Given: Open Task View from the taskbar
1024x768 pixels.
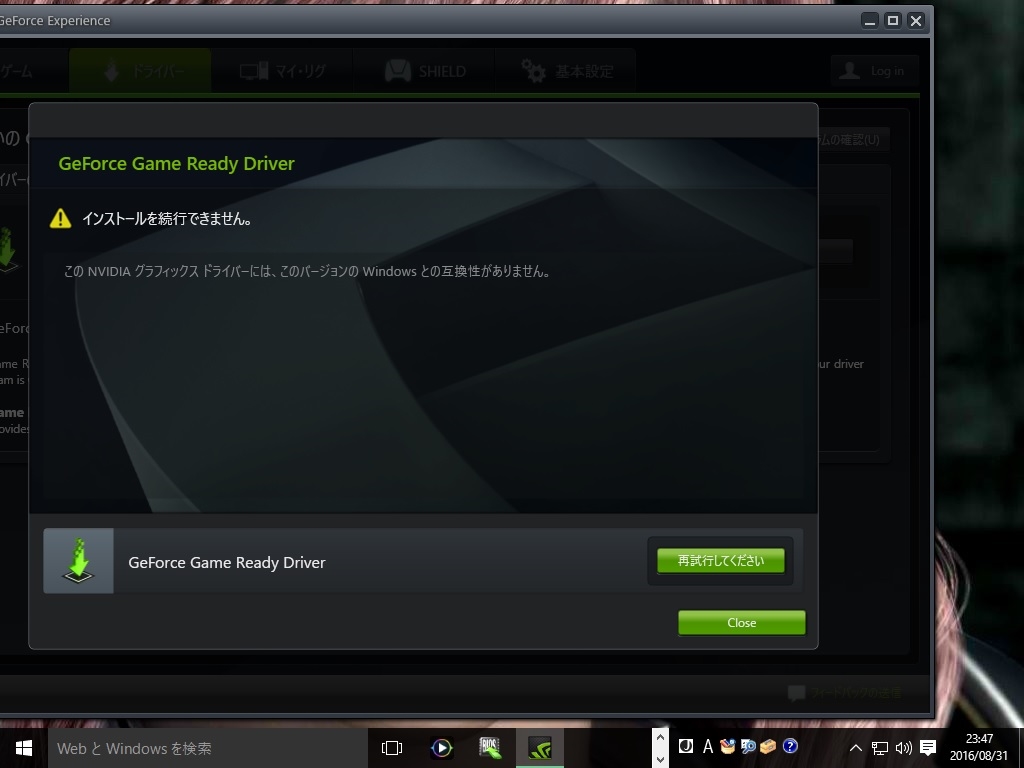Looking at the screenshot, I should click(x=392, y=748).
